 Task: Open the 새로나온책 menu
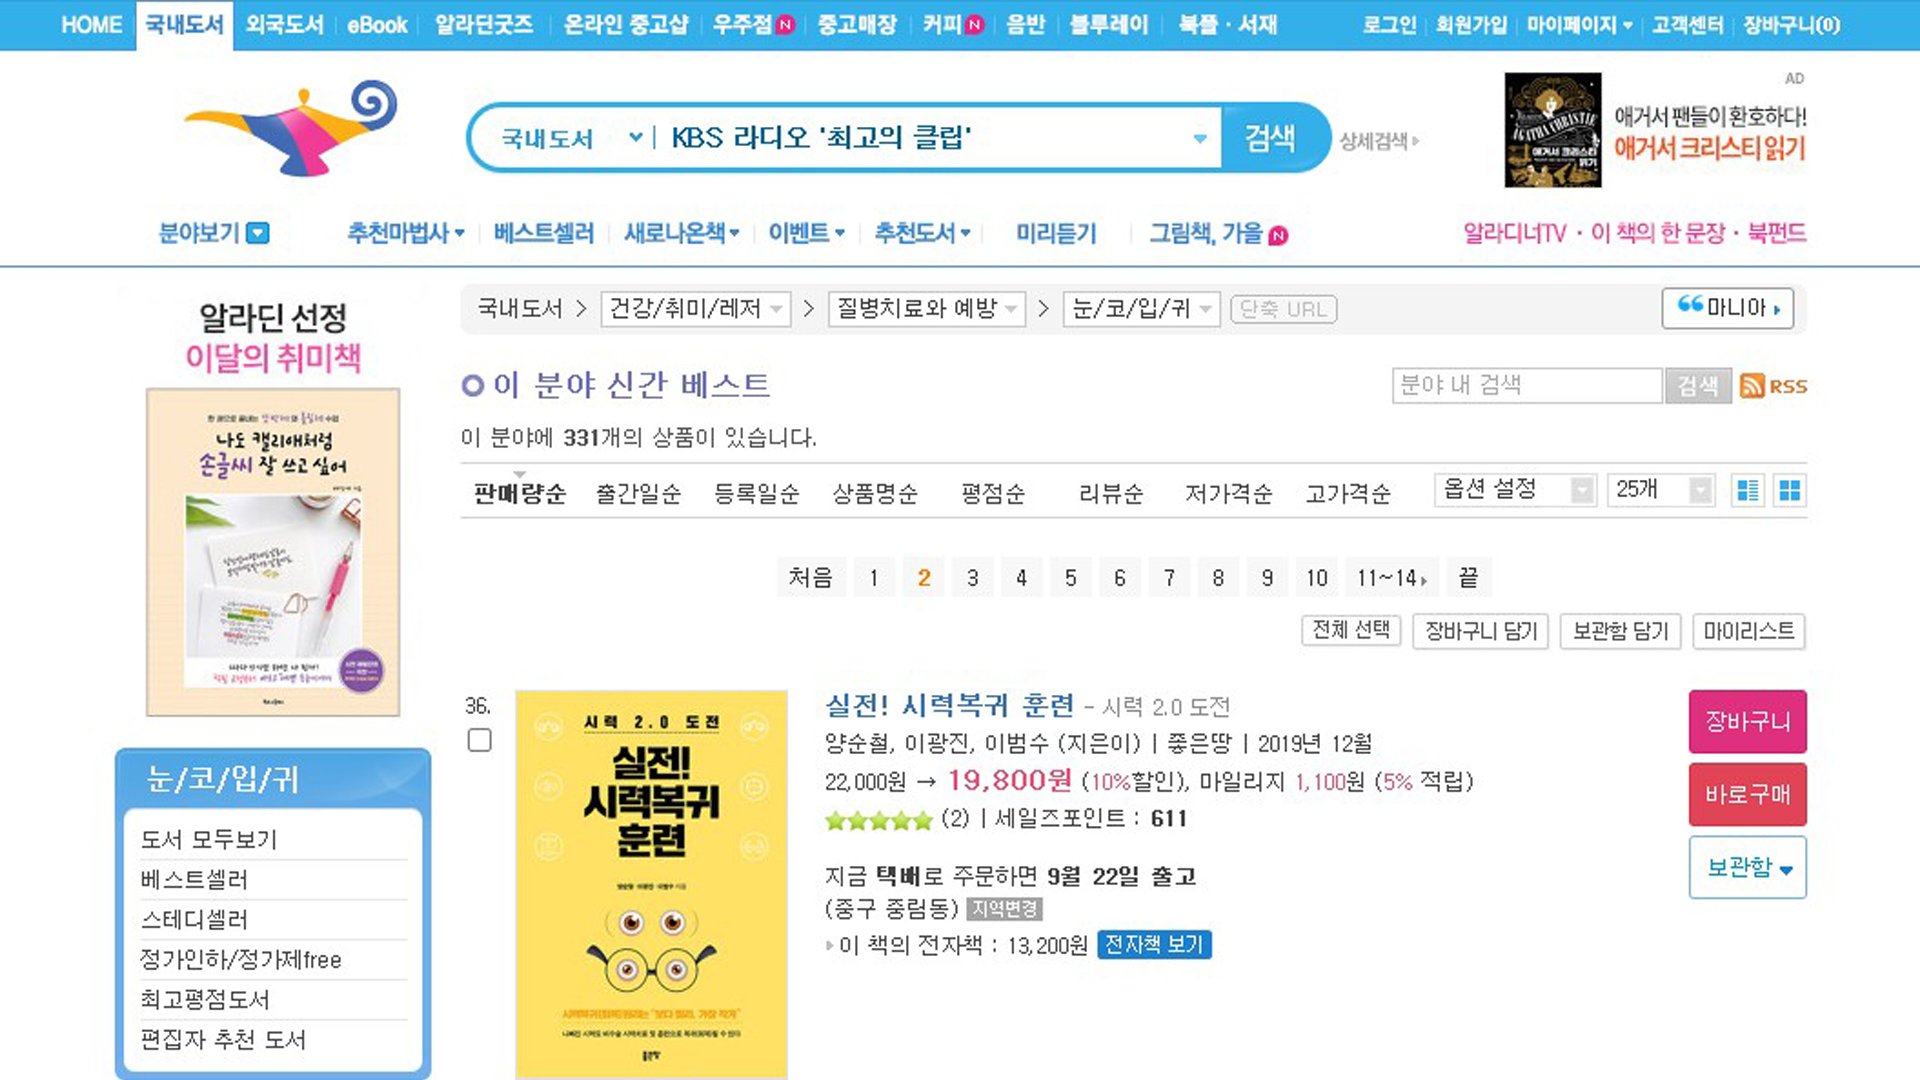coord(682,233)
